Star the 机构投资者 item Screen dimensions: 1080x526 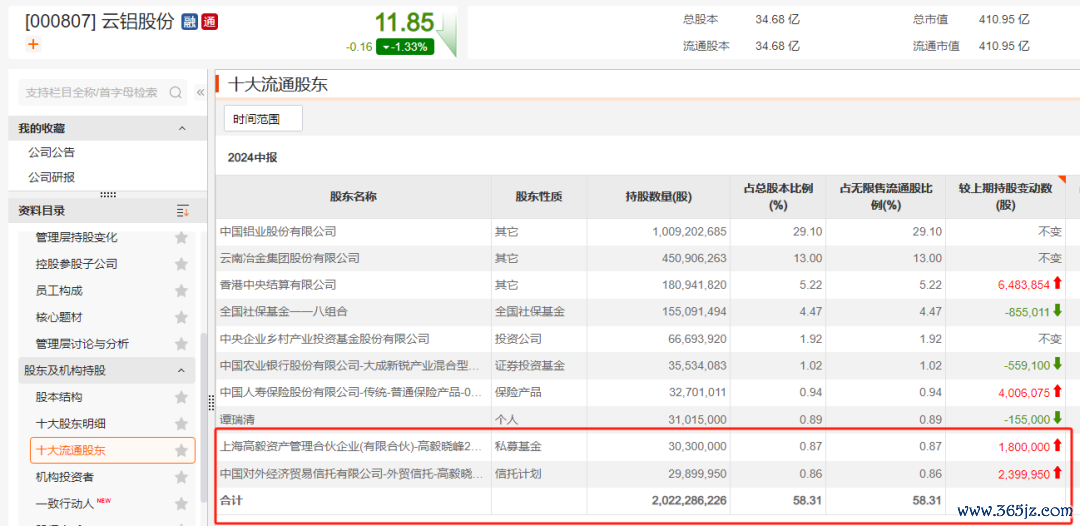(181, 477)
